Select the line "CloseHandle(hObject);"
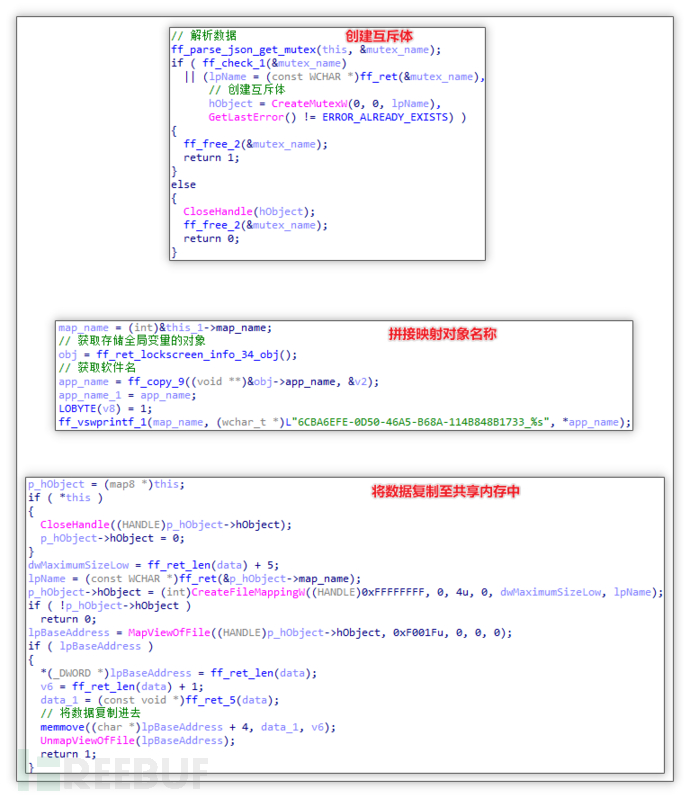The image size is (690, 798). pos(249,211)
